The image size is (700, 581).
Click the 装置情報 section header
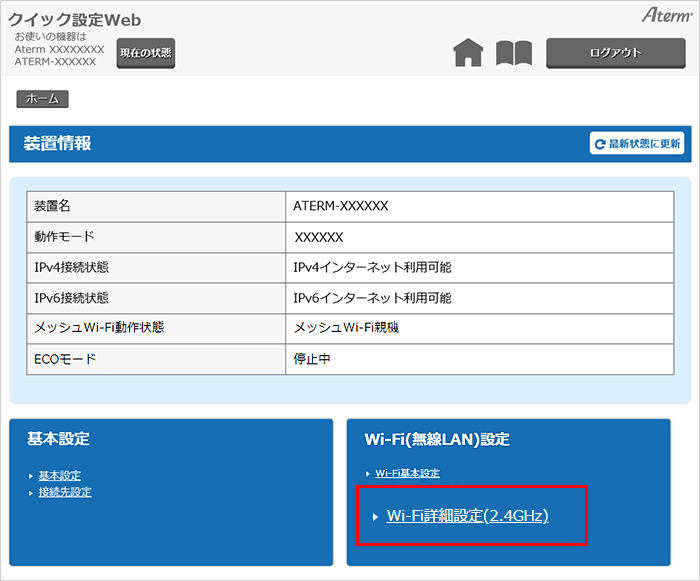point(57,144)
